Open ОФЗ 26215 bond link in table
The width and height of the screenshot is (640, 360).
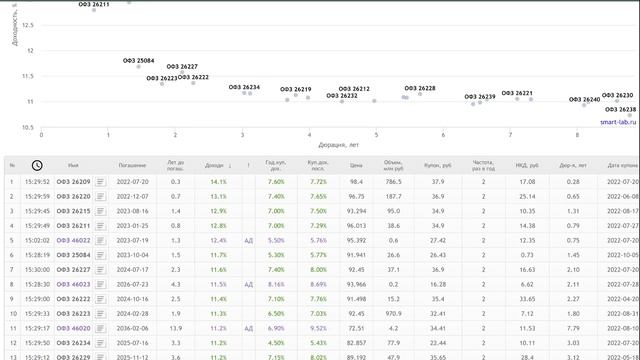click(73, 211)
